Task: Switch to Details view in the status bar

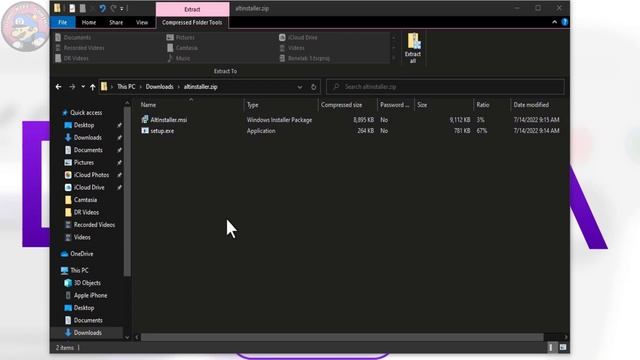Action: point(551,347)
